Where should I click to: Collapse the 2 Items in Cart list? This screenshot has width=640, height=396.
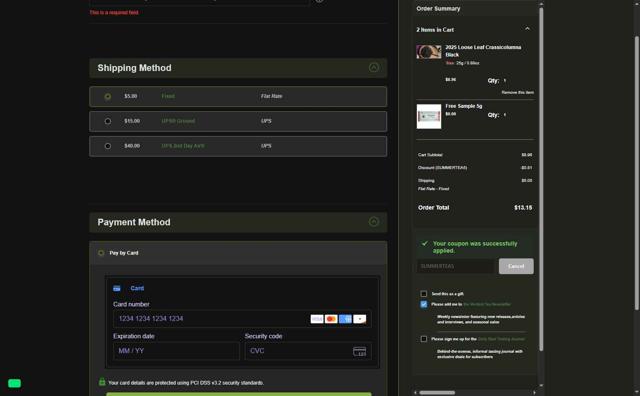pyautogui.click(x=527, y=29)
